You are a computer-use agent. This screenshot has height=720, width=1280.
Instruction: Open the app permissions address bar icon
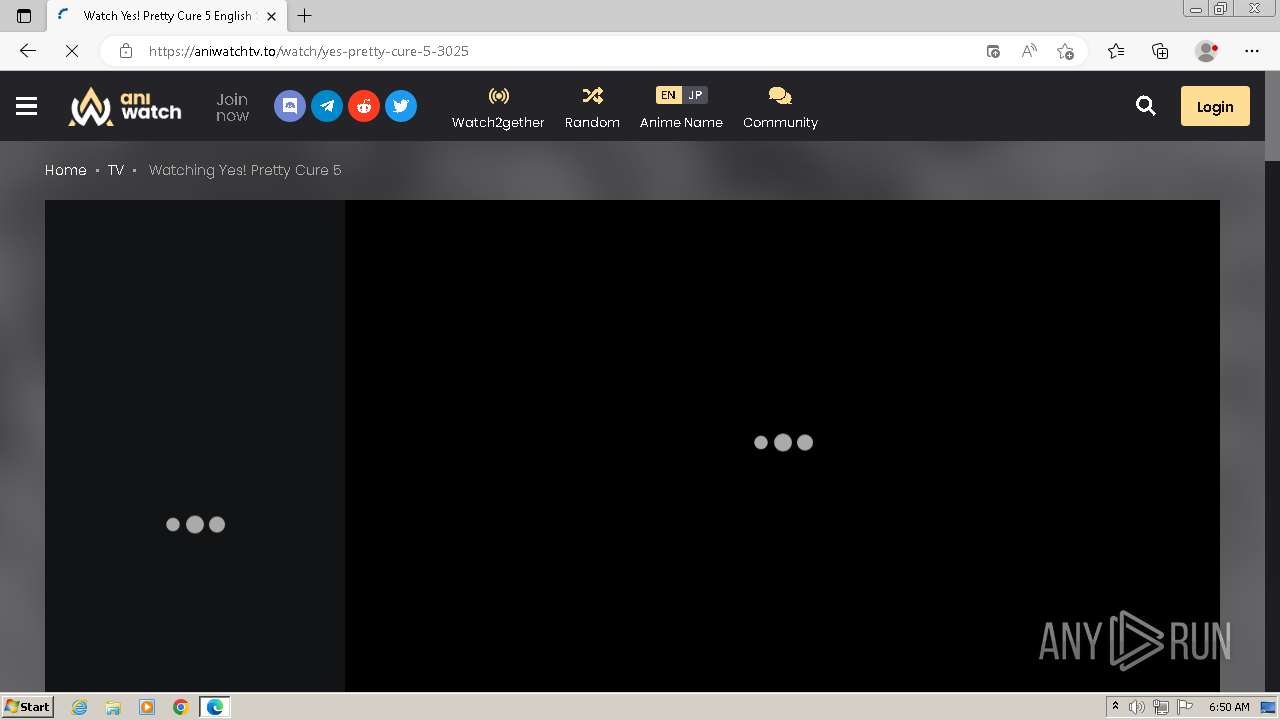click(x=993, y=51)
